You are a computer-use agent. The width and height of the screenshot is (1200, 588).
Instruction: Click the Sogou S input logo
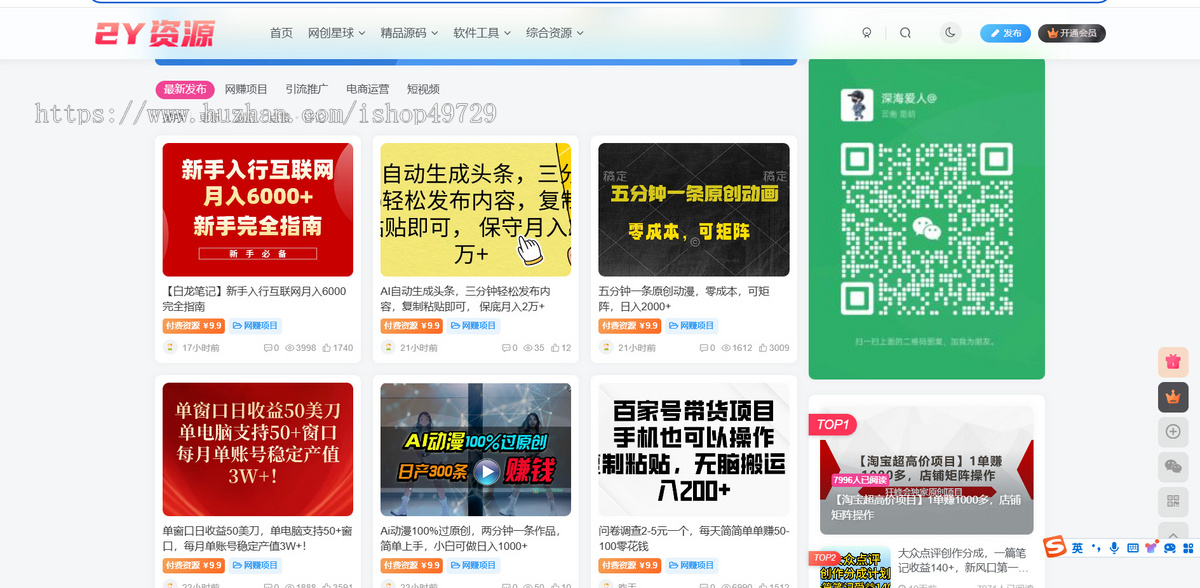[1055, 548]
